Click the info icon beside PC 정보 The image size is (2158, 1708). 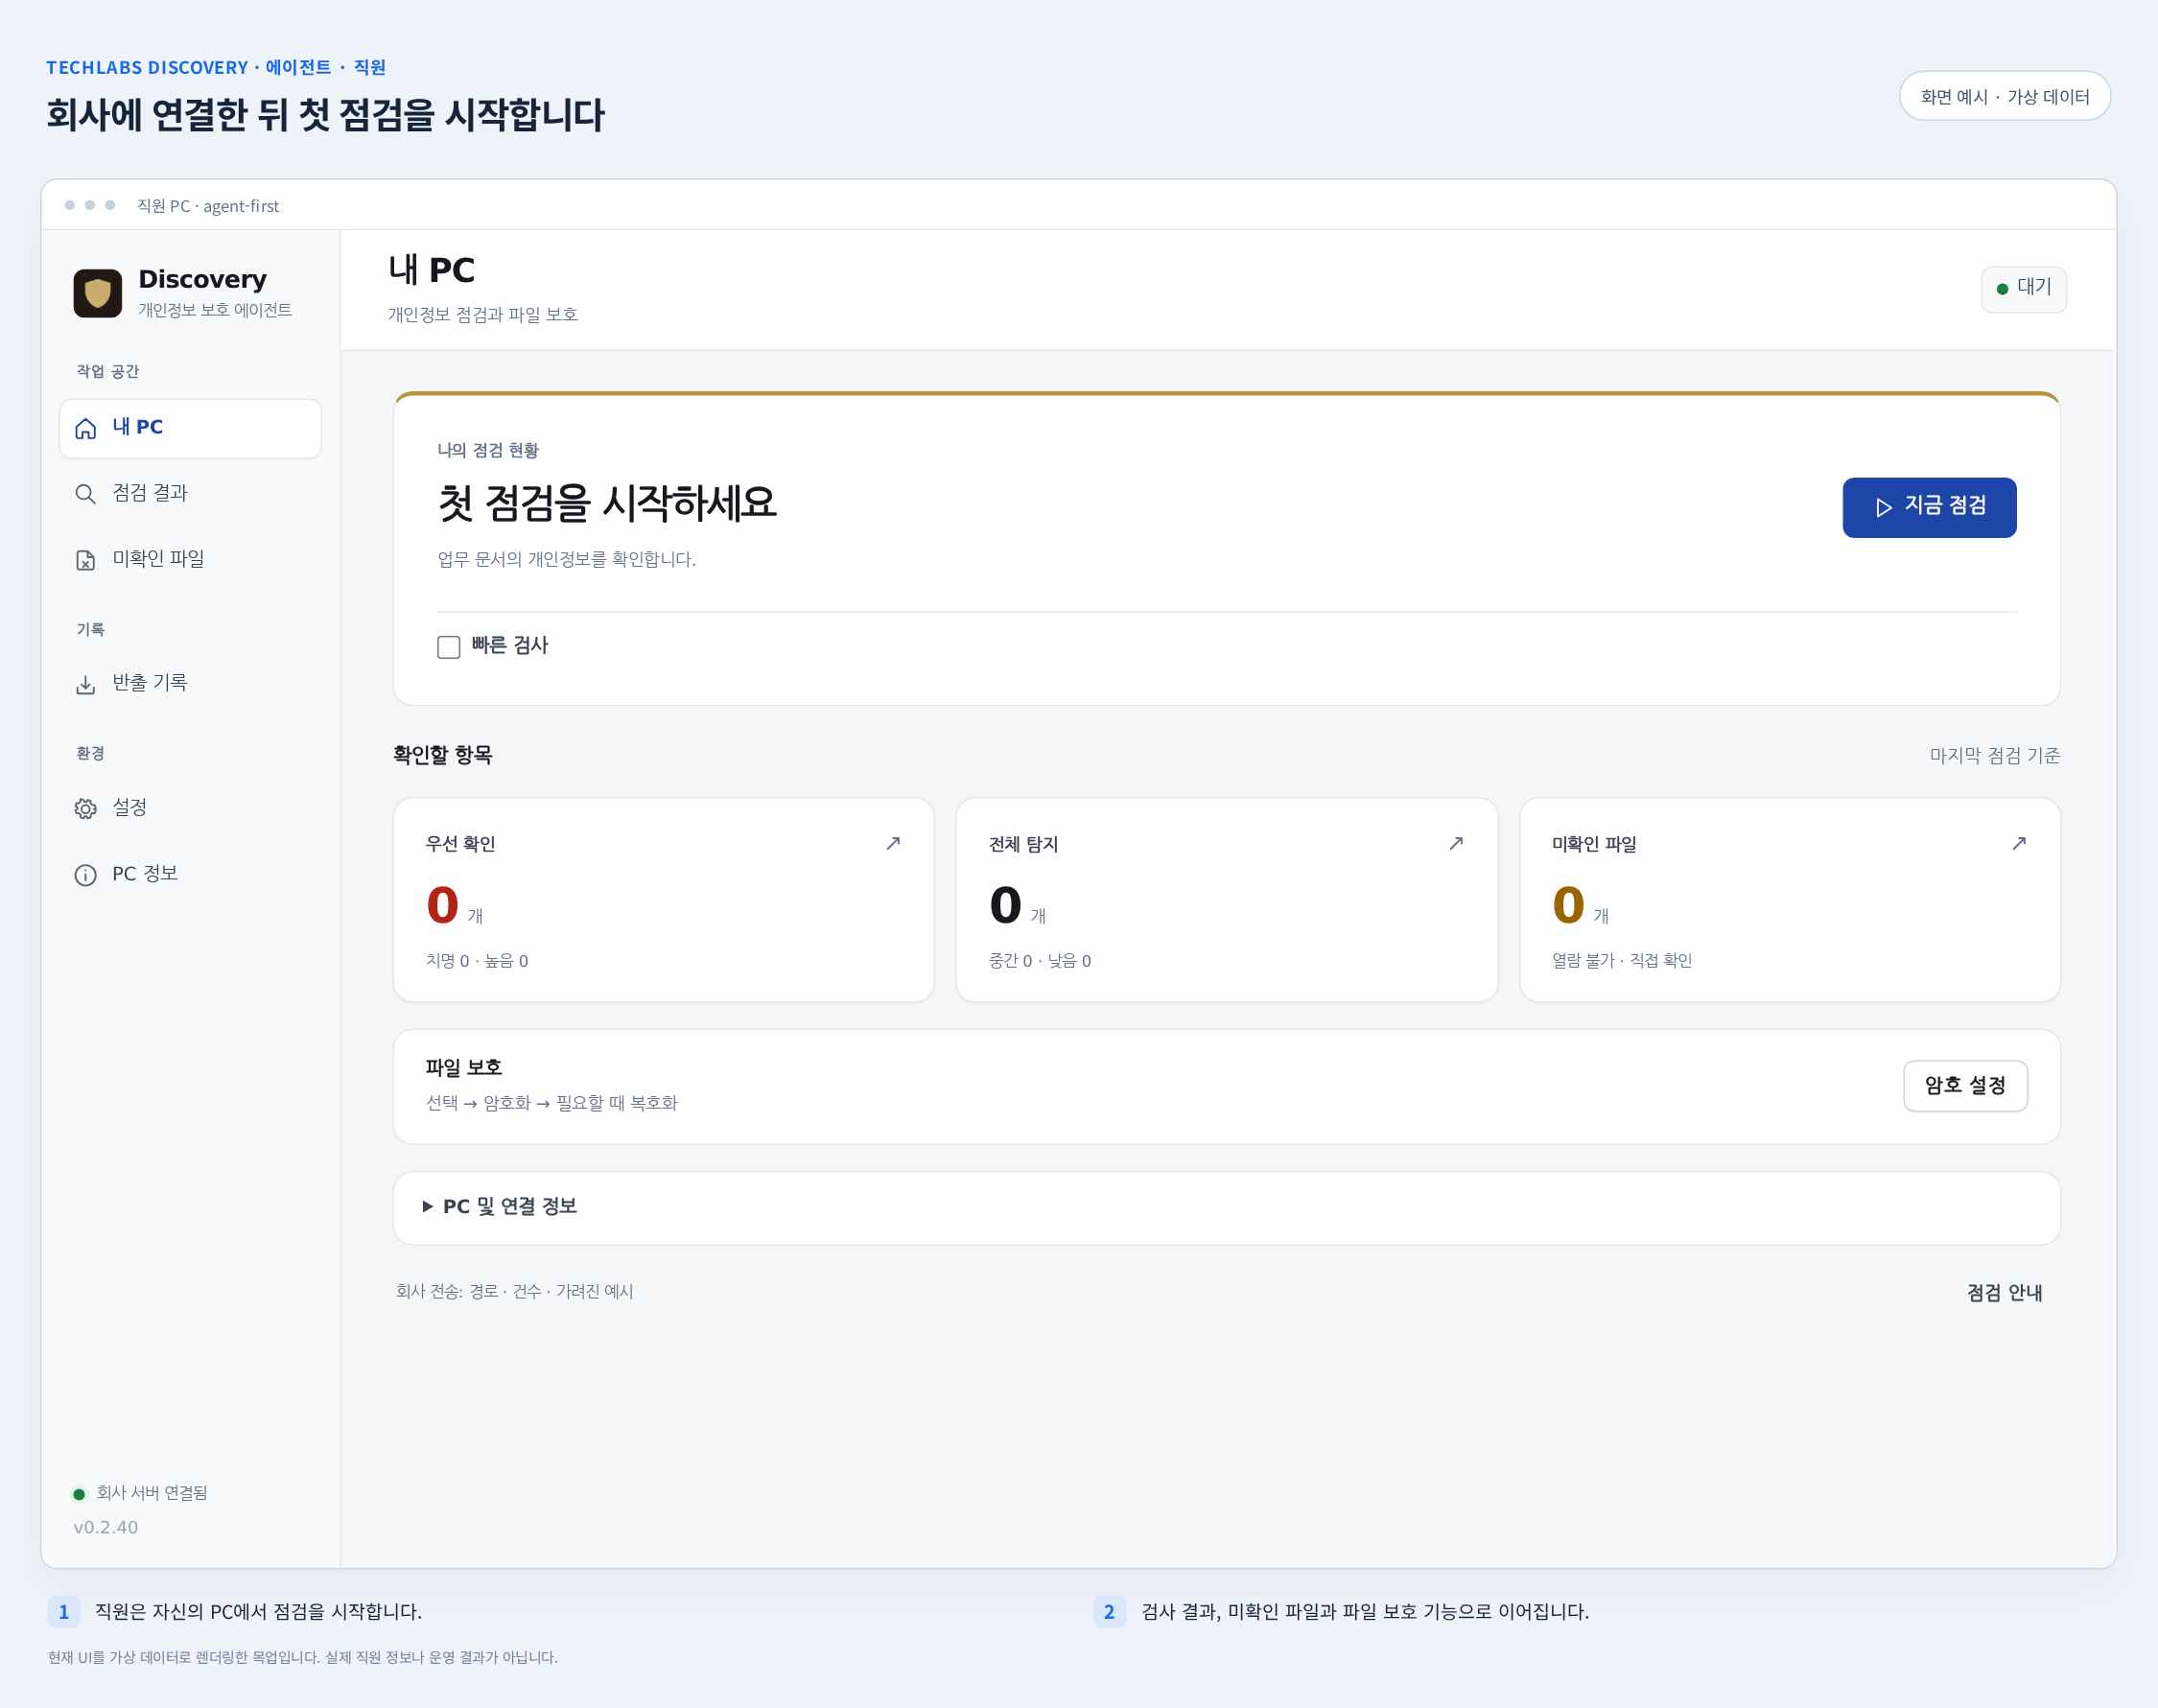86,875
